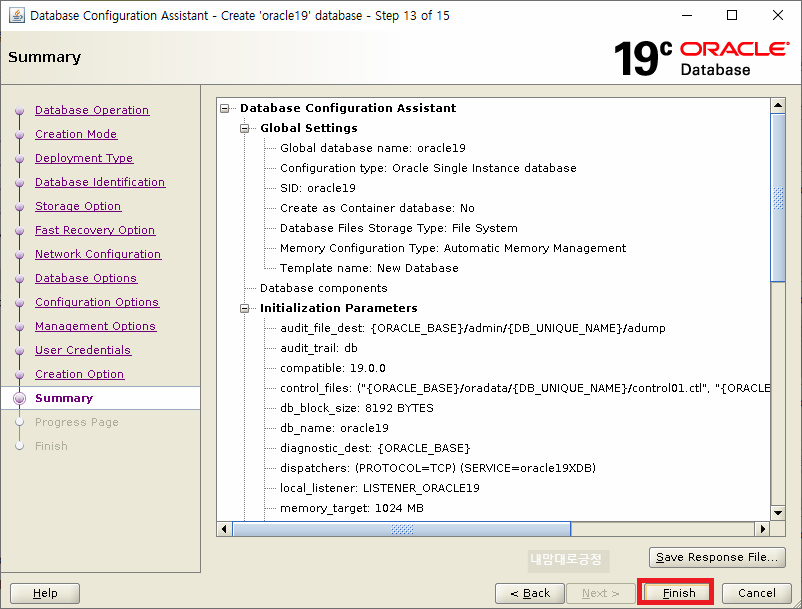The width and height of the screenshot is (802, 609).
Task: Collapse the Database Configuration Assistant tree root
Action: coord(225,108)
